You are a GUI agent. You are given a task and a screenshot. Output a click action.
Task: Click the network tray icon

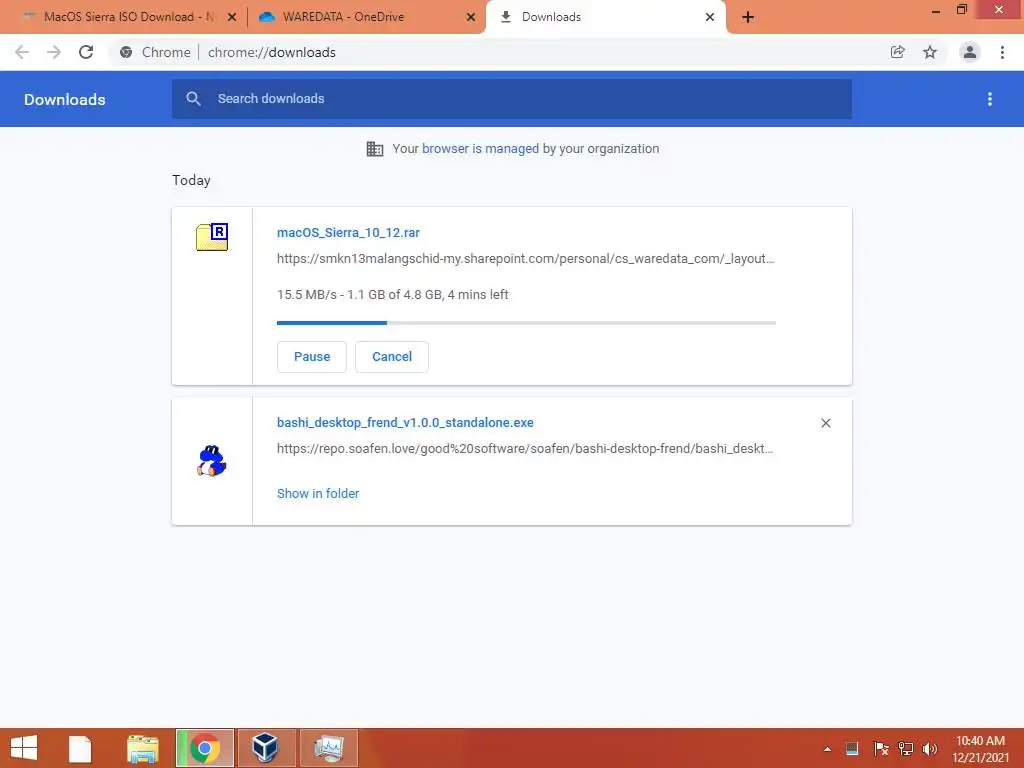(x=906, y=749)
